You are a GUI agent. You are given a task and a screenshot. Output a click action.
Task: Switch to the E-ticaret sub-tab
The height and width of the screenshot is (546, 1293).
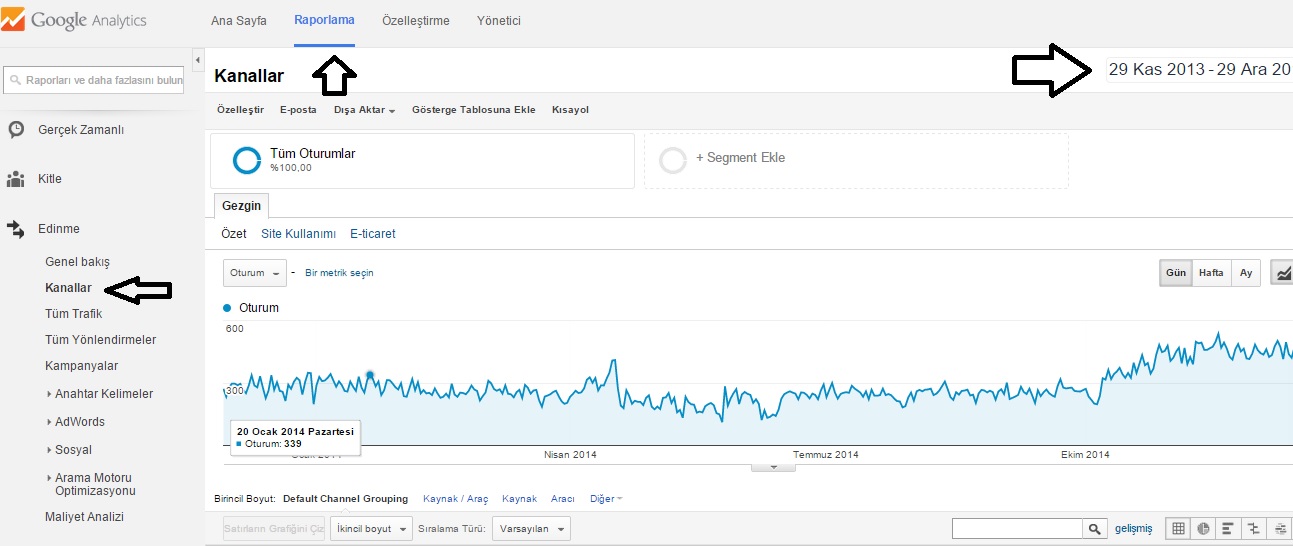(x=372, y=234)
